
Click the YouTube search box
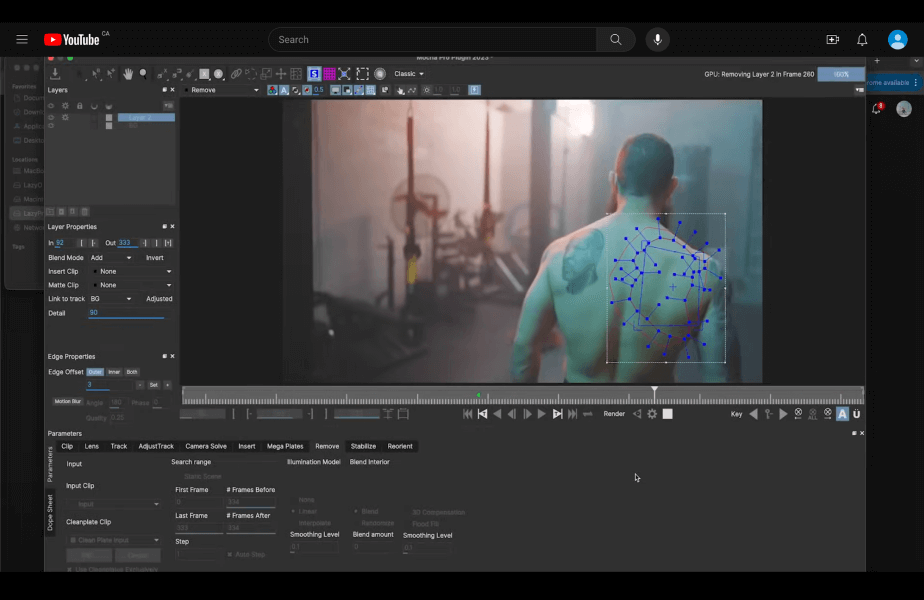click(432, 39)
